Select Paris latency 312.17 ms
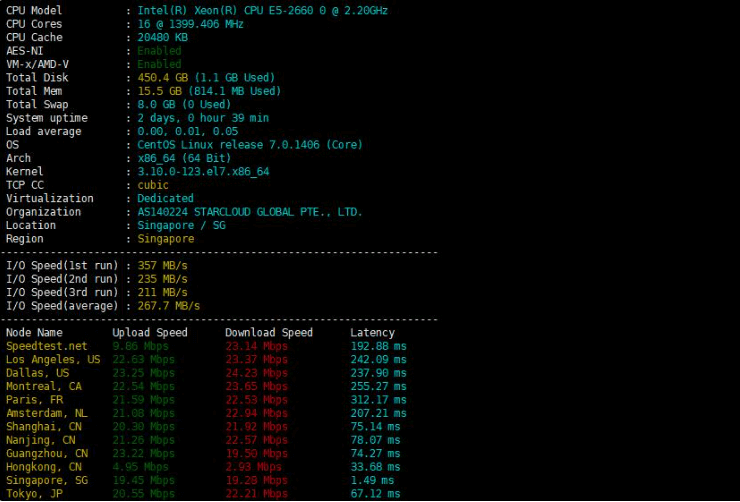 coord(378,400)
